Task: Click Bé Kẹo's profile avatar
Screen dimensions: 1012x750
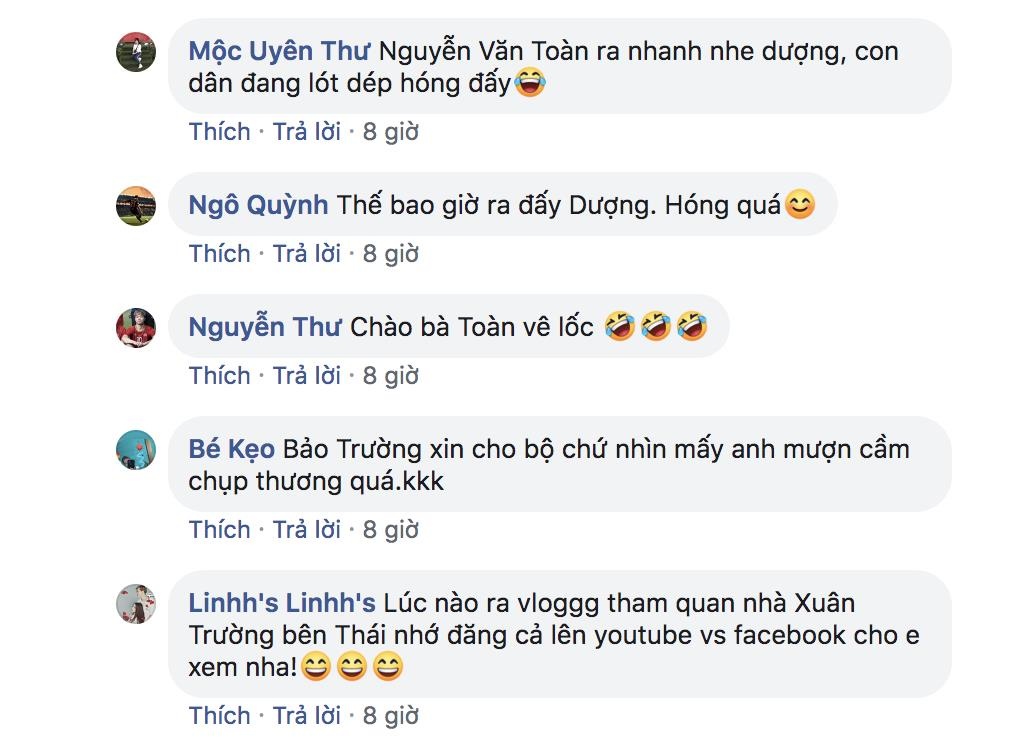Action: click(x=136, y=450)
